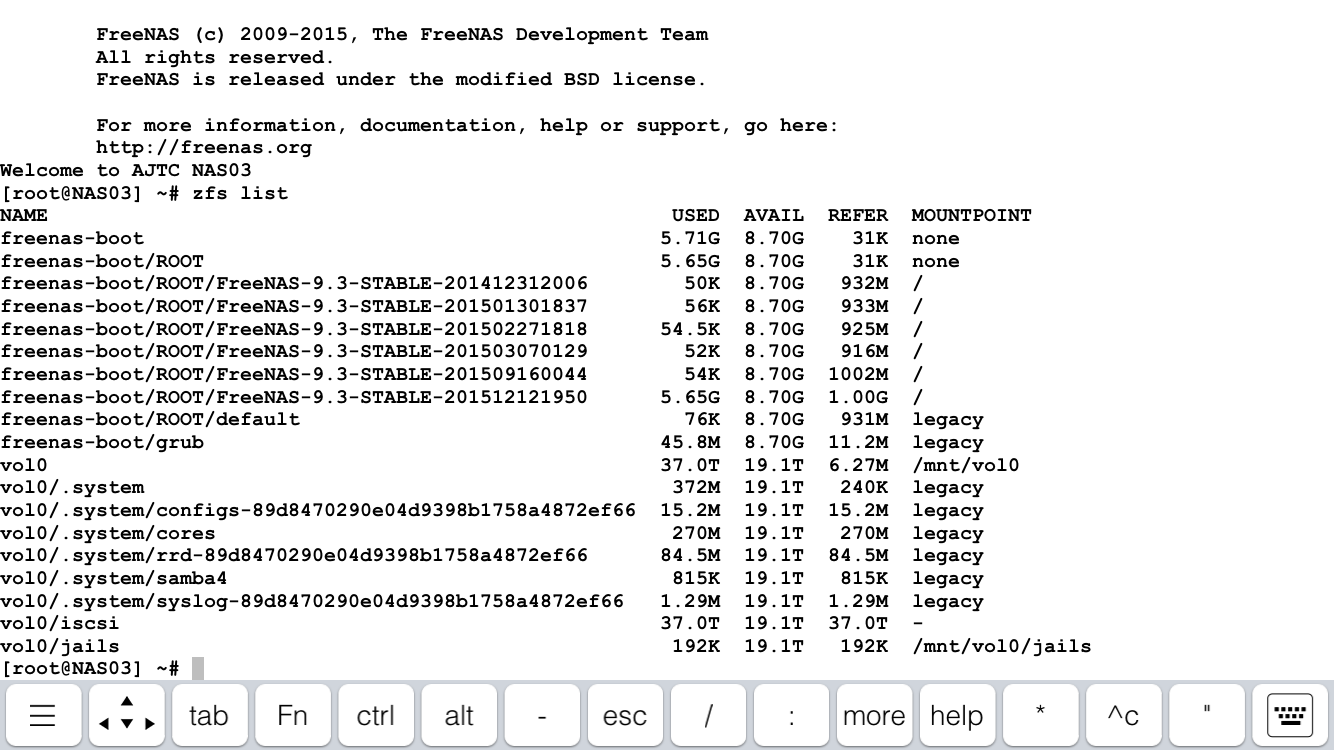1334x750 pixels.
Task: Select the "vol0/.system/samba4" dataset name
Action: tap(114, 578)
